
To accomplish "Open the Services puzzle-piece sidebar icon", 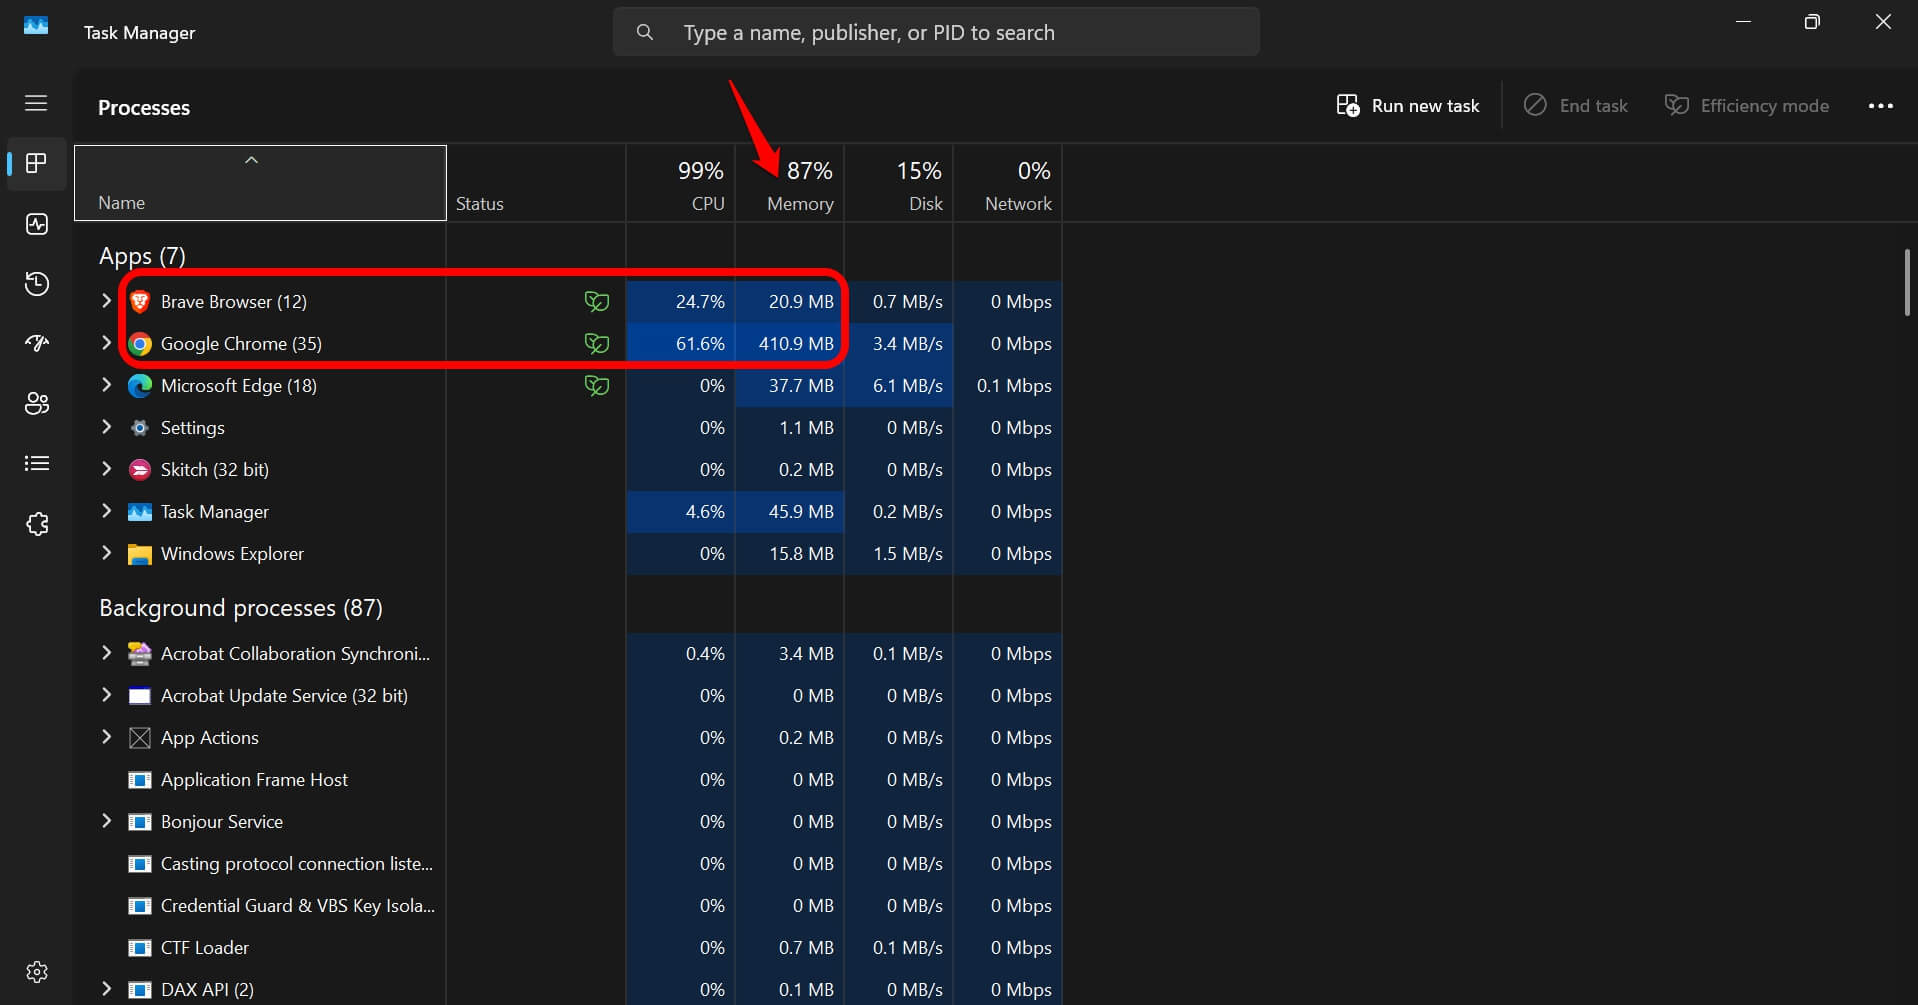I will [37, 524].
